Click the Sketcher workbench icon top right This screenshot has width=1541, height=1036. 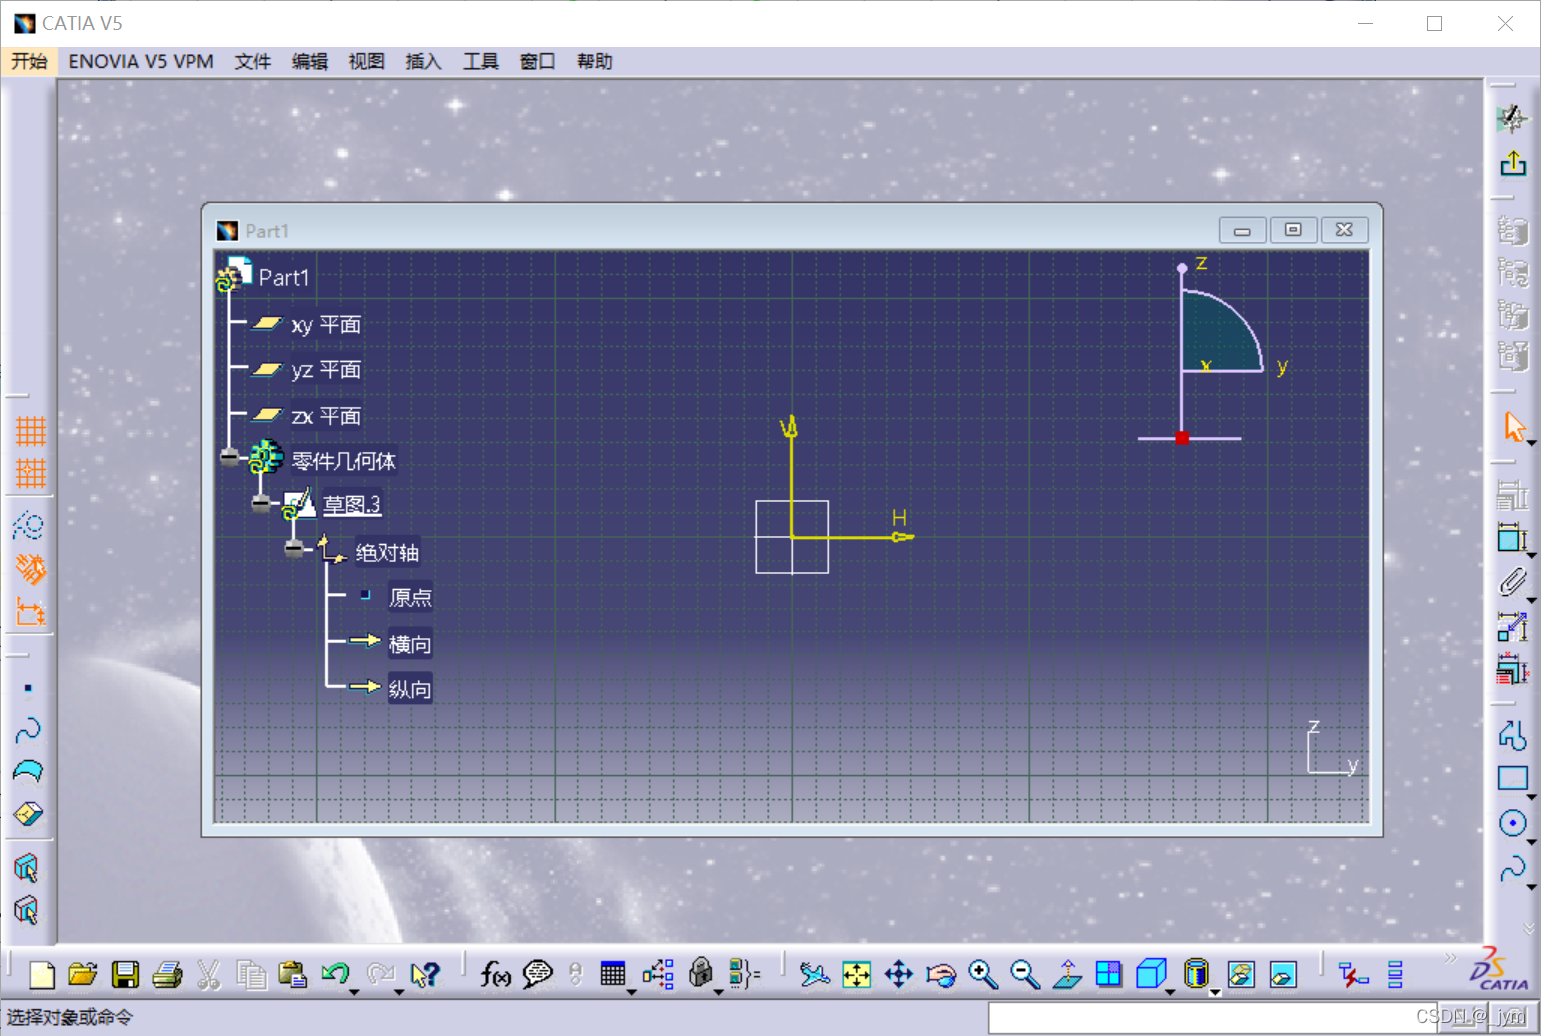(1512, 119)
